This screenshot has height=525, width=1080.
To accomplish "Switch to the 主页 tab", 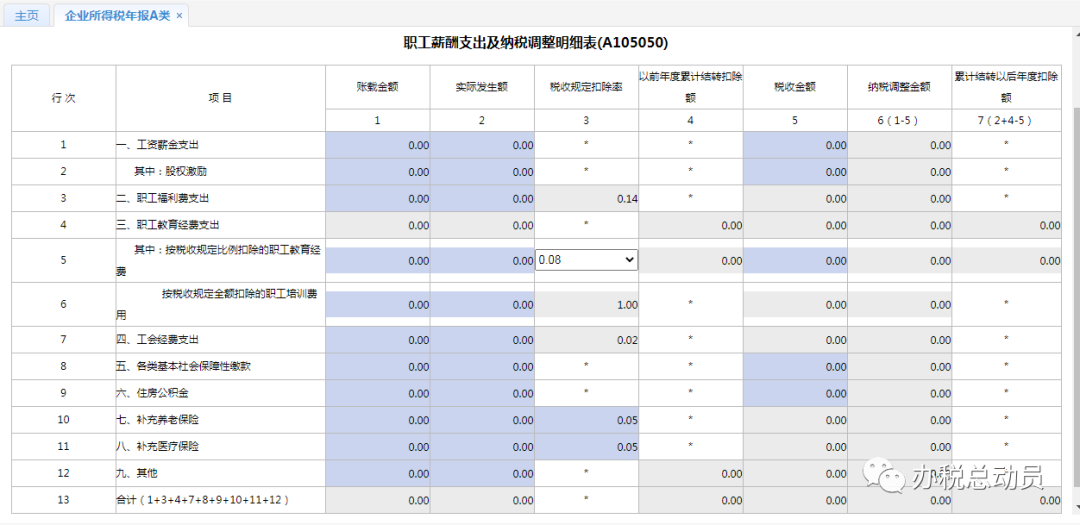I will (x=27, y=15).
